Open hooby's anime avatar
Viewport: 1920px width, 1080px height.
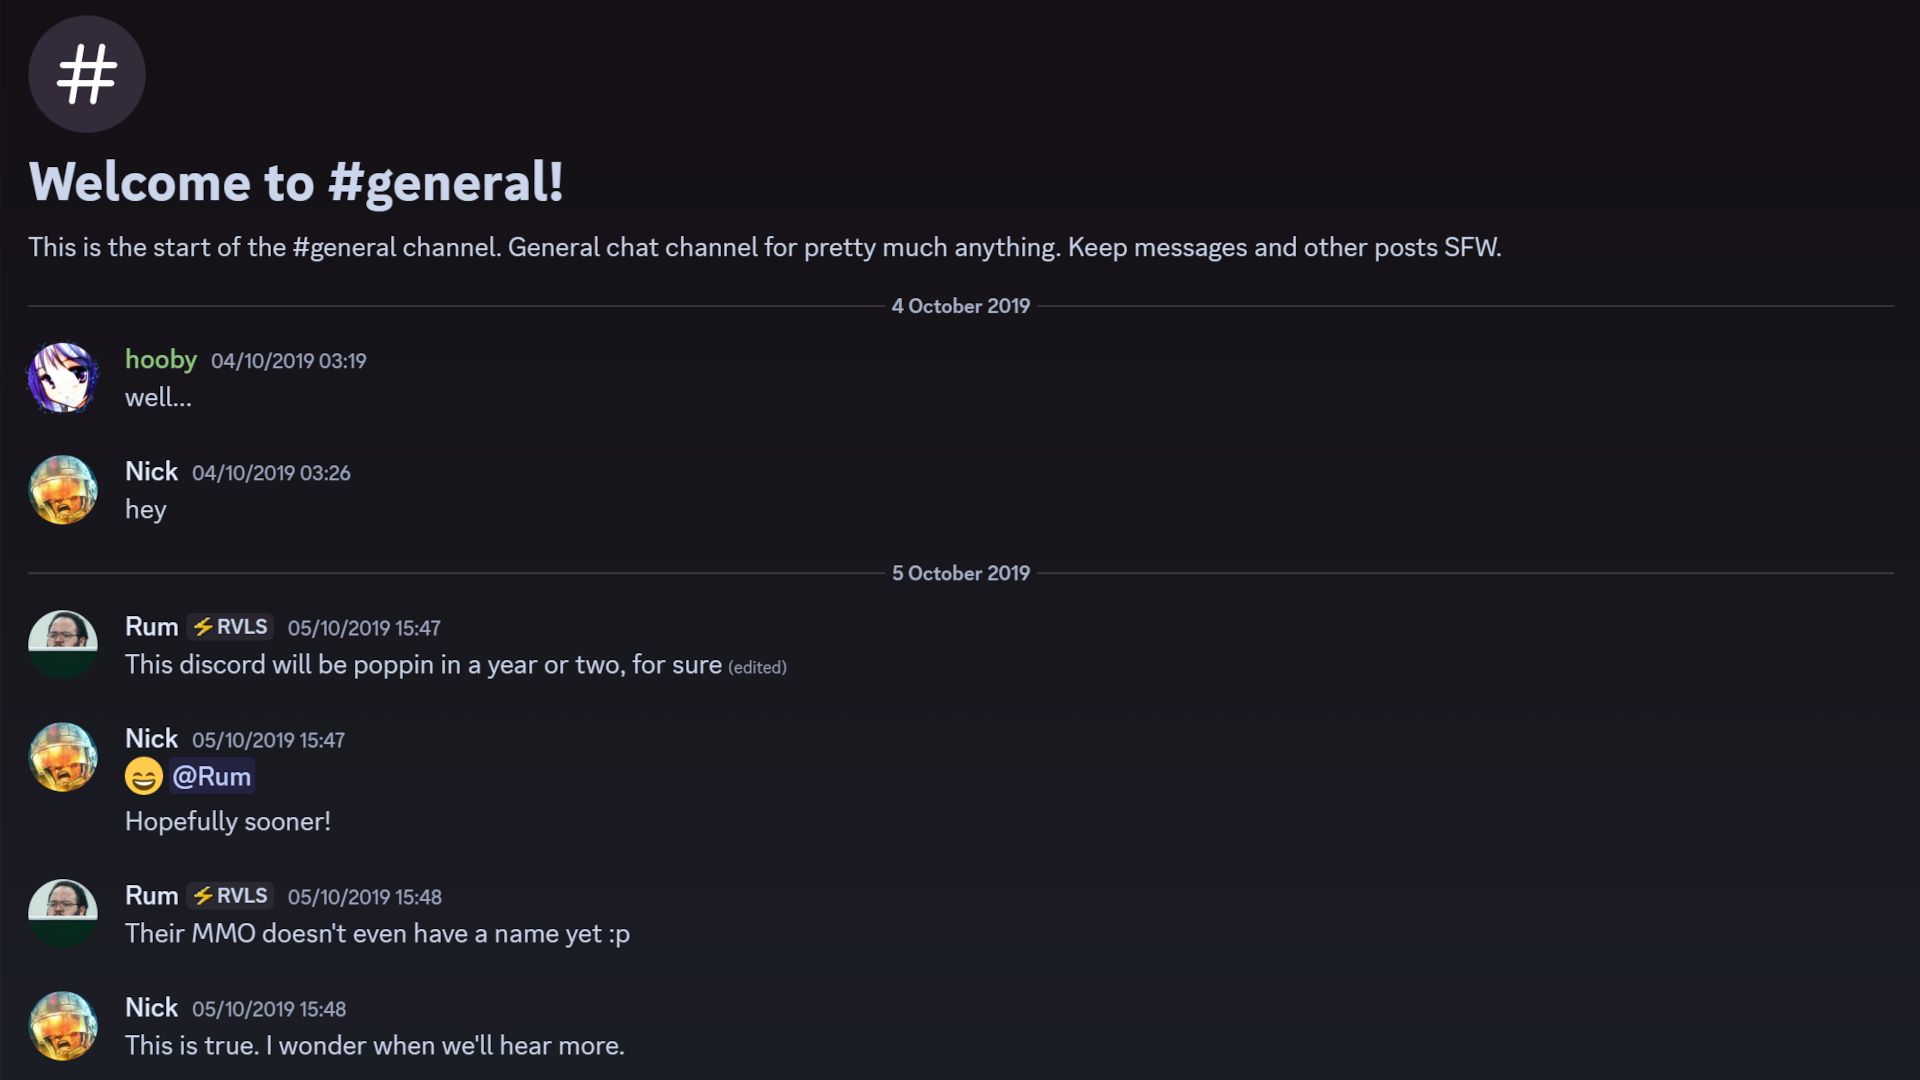(62, 378)
